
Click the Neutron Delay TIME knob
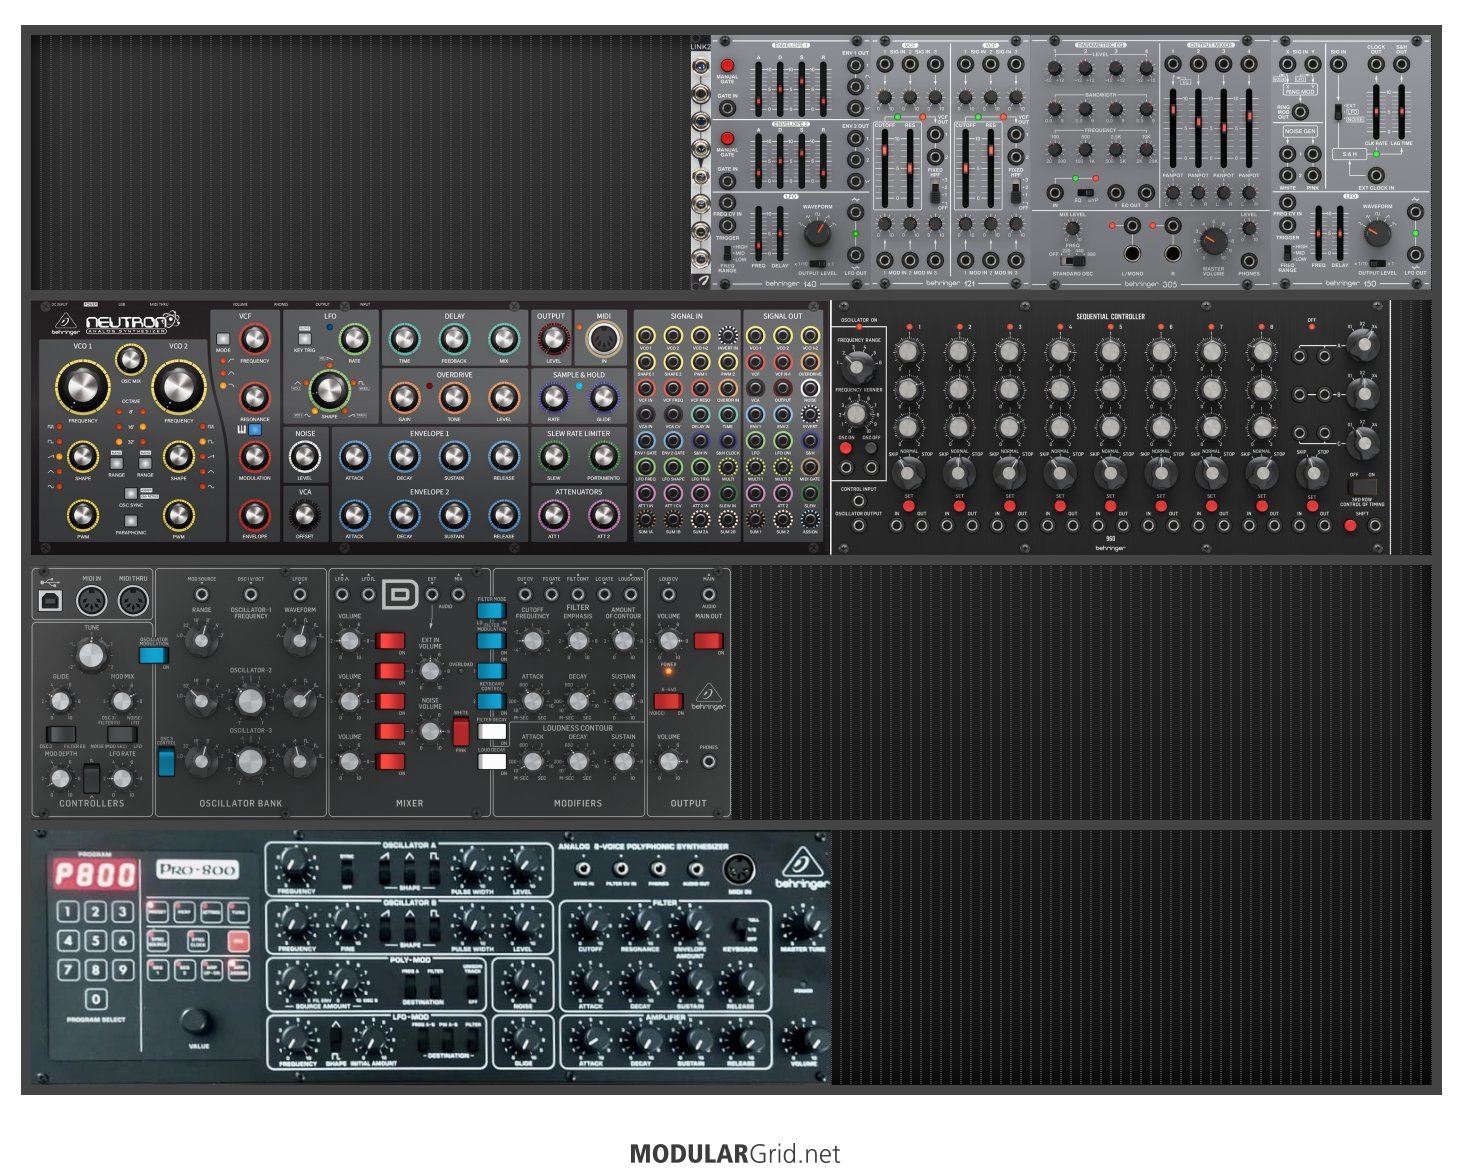tap(404, 340)
